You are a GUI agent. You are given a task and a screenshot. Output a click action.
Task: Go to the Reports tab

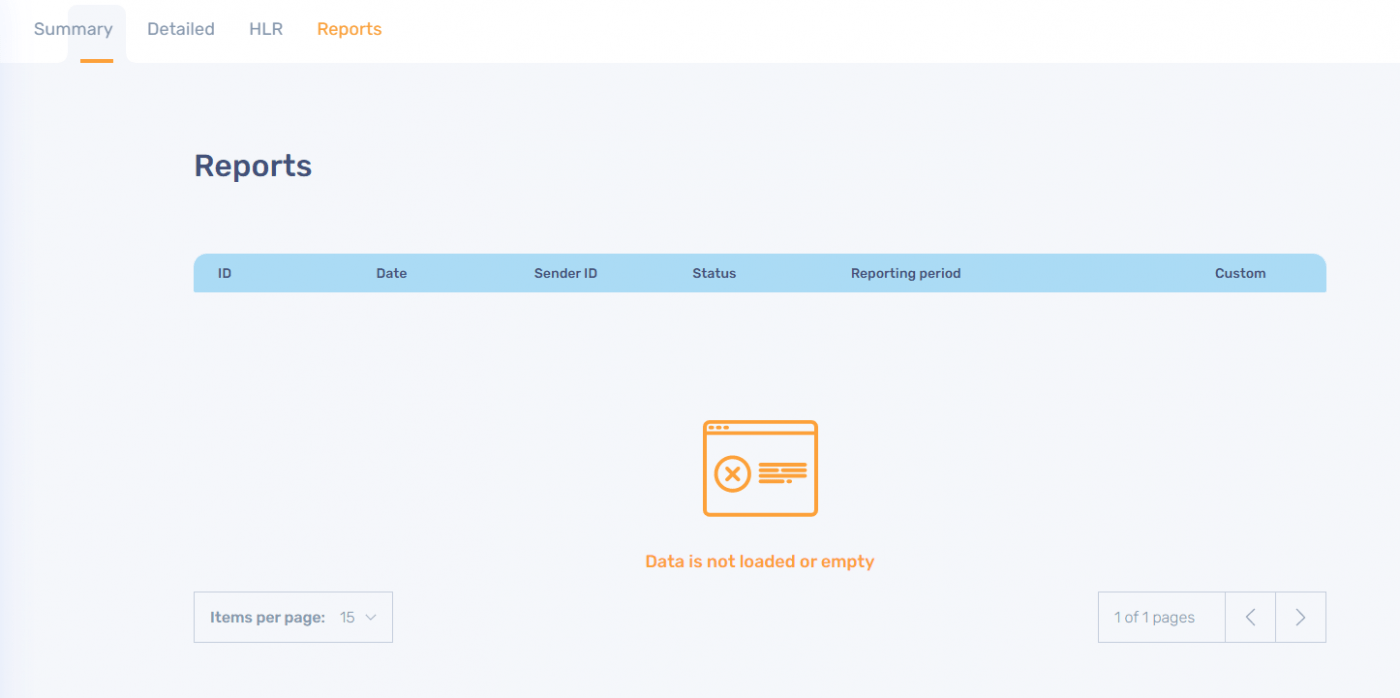349,29
